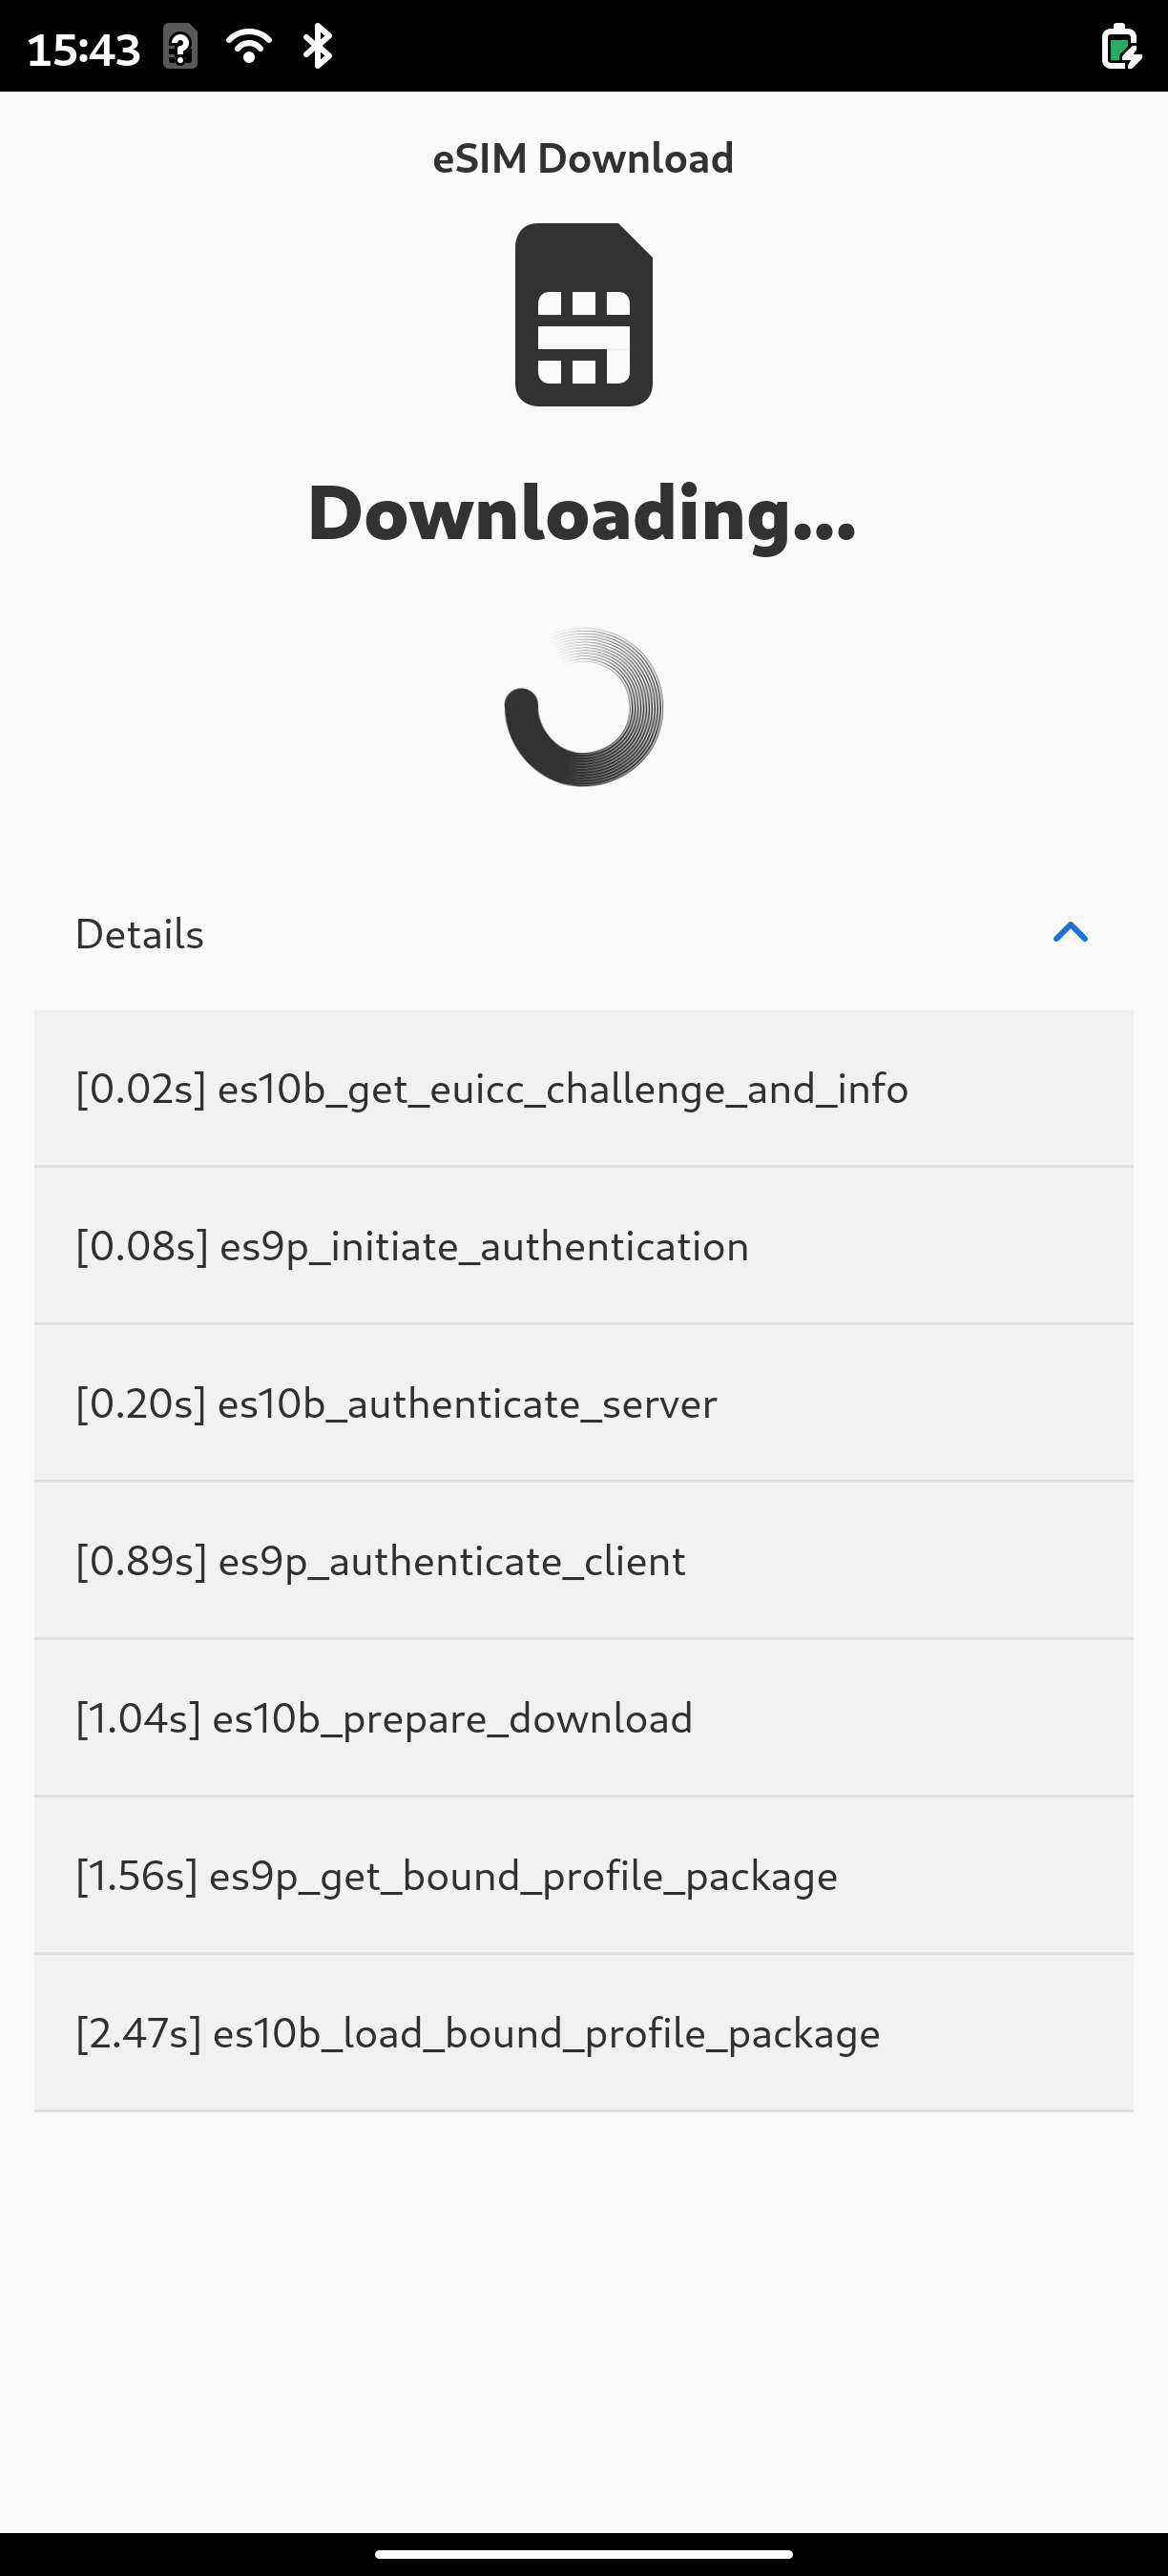The image size is (1168, 2576).
Task: Tap the battery charging indicator icon
Action: point(1121,47)
